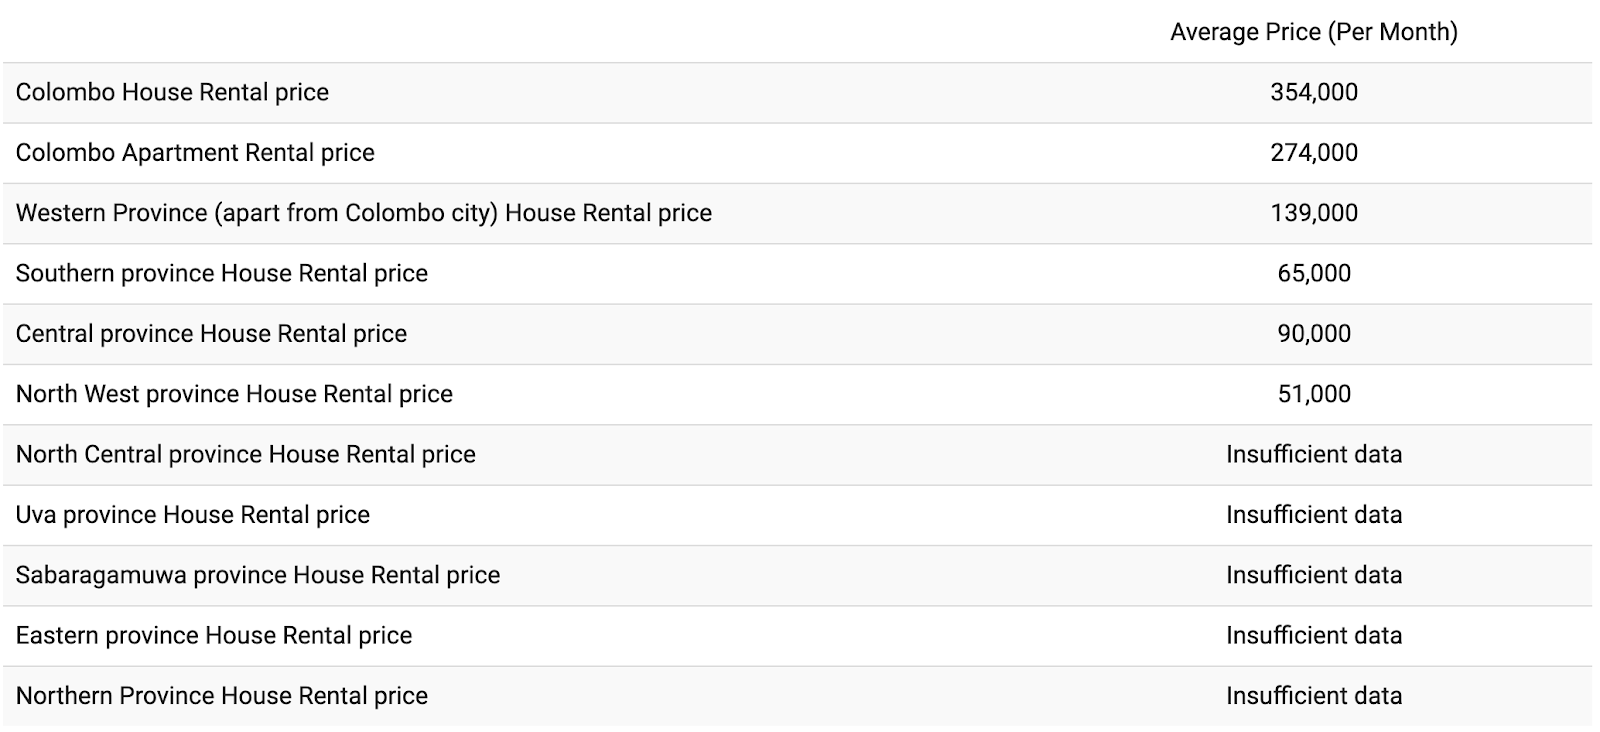The height and width of the screenshot is (732, 1600).
Task: Select the Sabaragamuwa province House Rental label
Action: point(258,575)
